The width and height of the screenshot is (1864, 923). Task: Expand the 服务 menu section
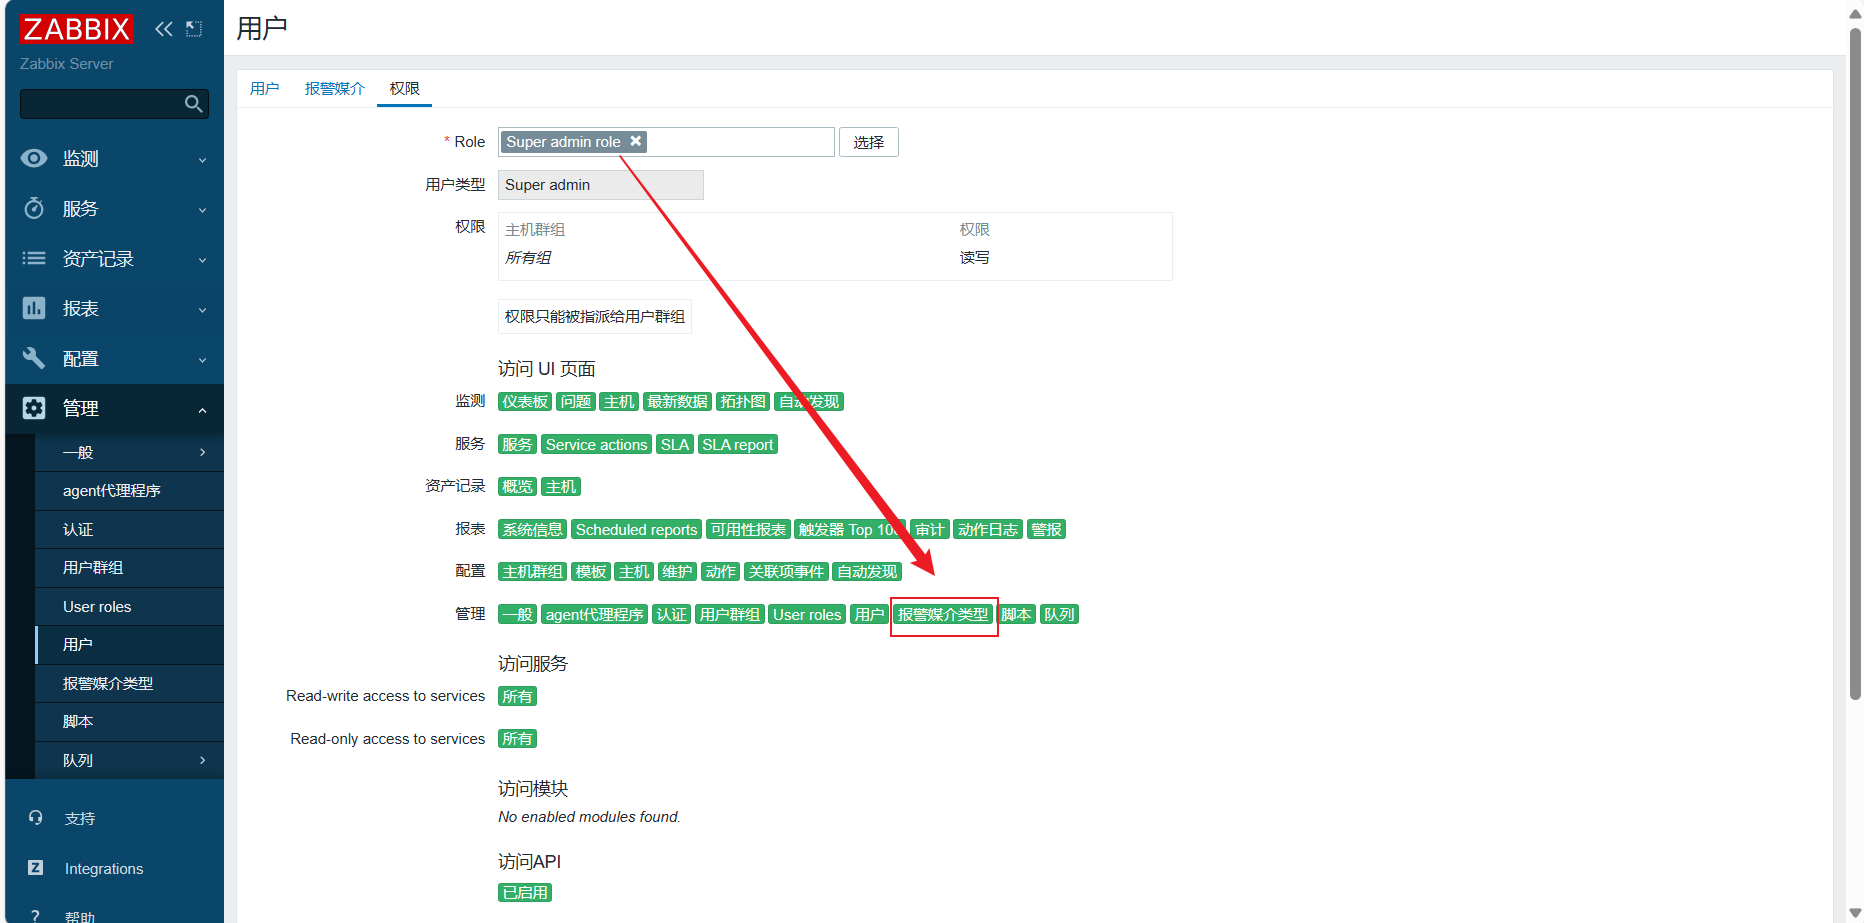(x=202, y=210)
